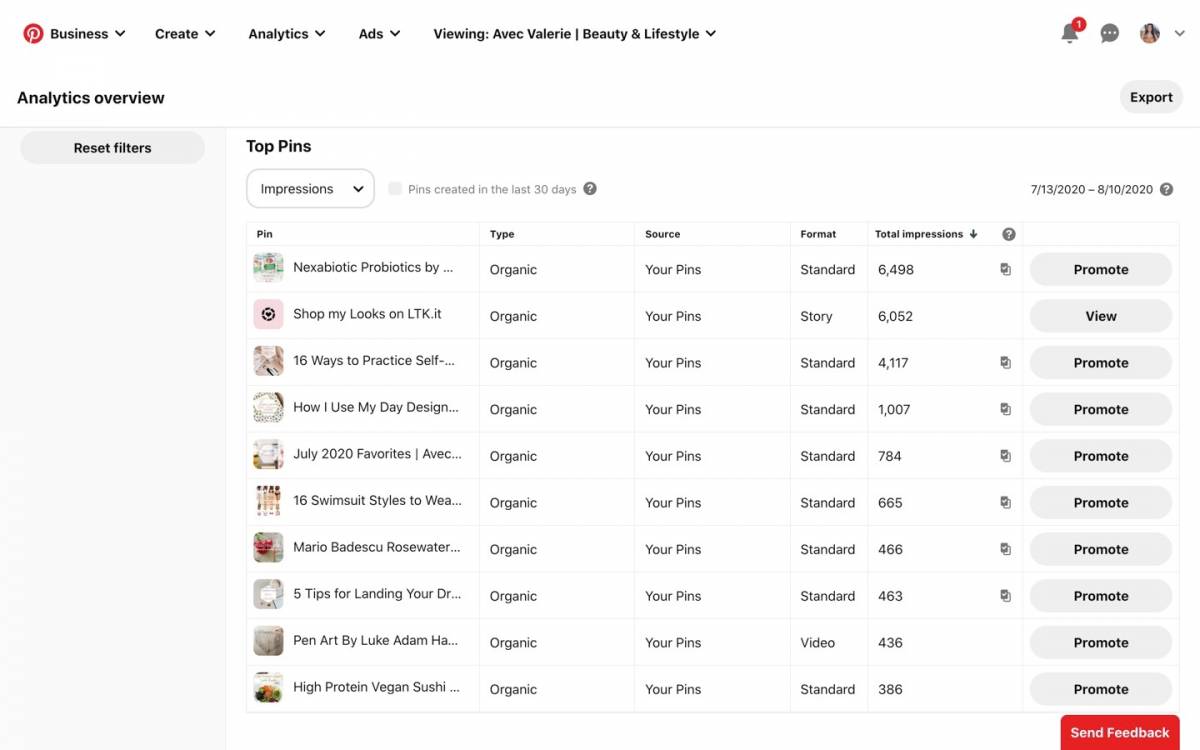Open the notifications bell

pyautogui.click(x=1069, y=34)
